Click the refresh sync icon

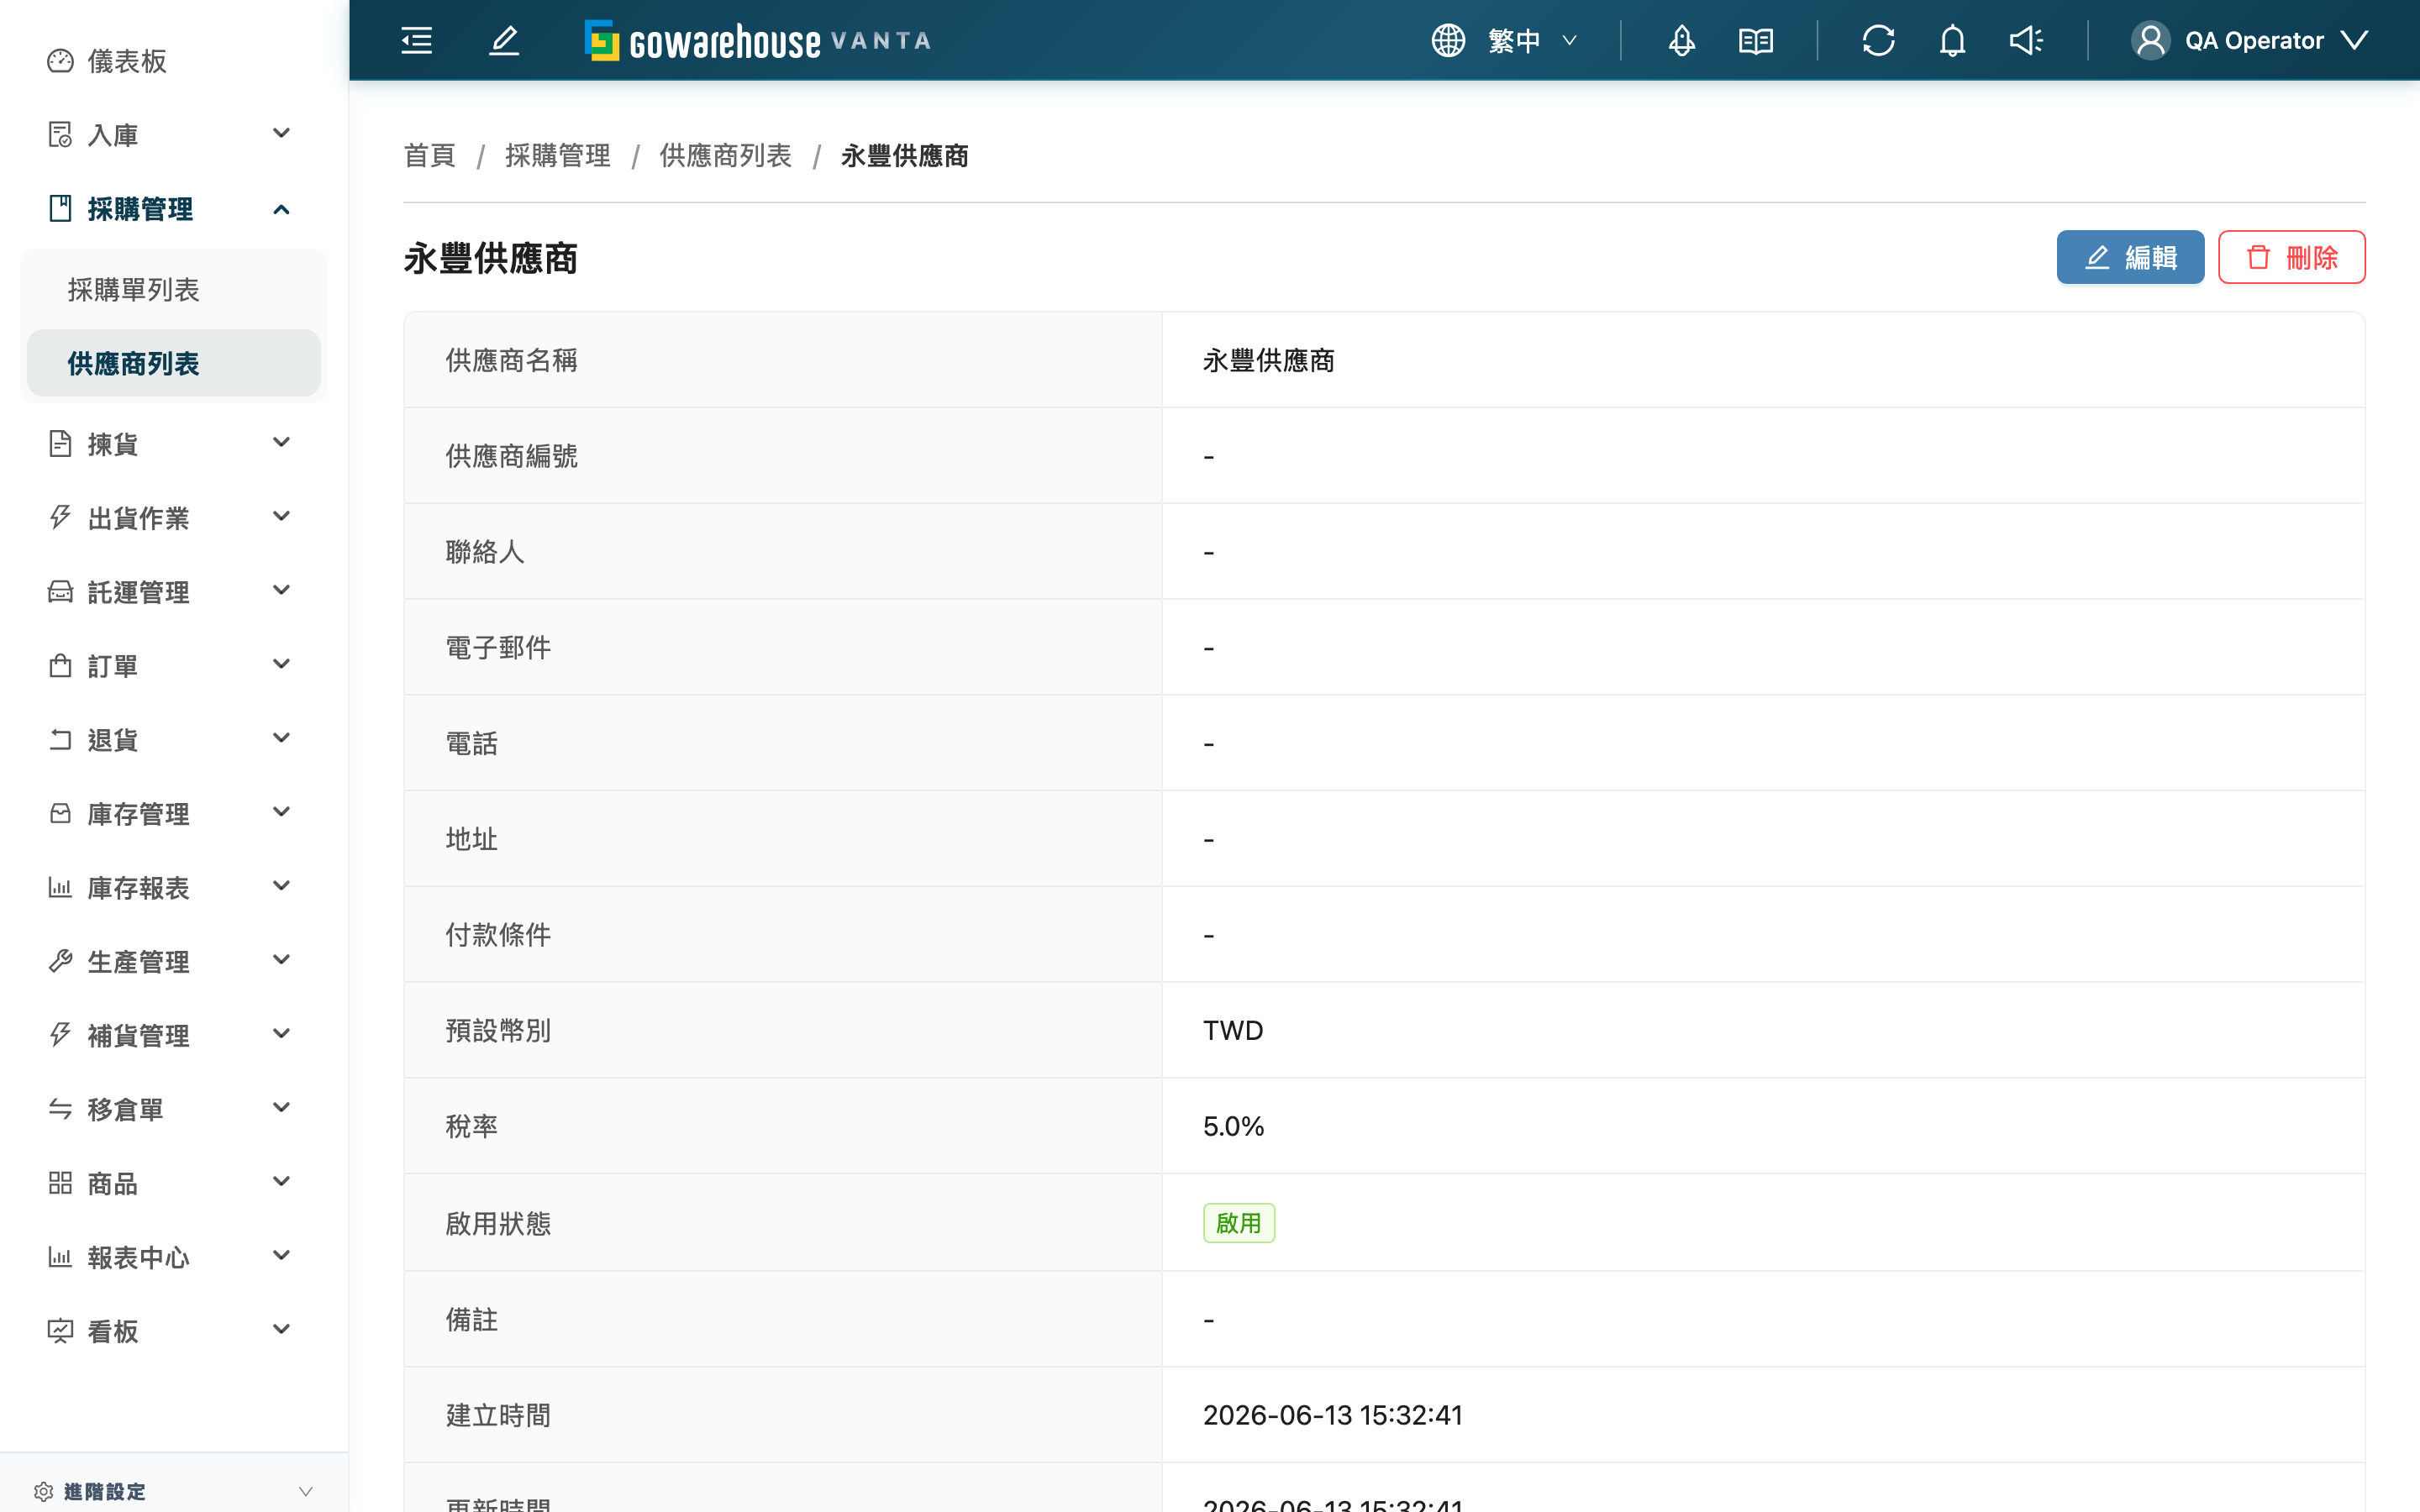click(1879, 40)
